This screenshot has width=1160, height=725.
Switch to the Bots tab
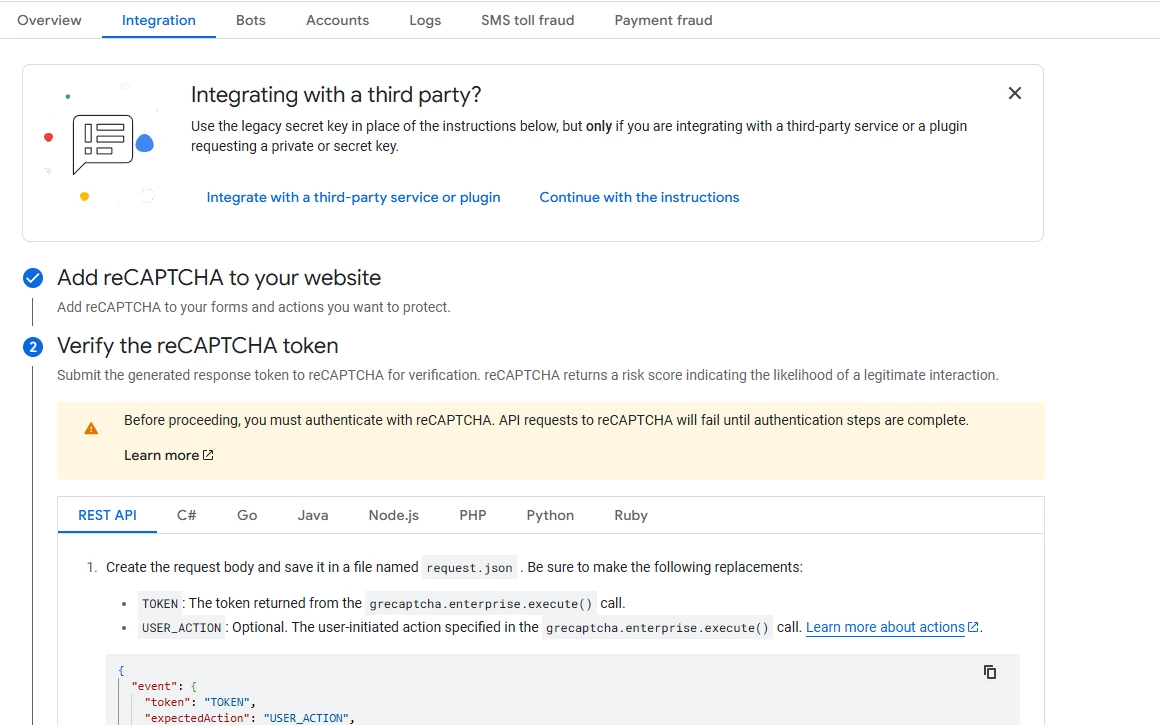click(251, 20)
